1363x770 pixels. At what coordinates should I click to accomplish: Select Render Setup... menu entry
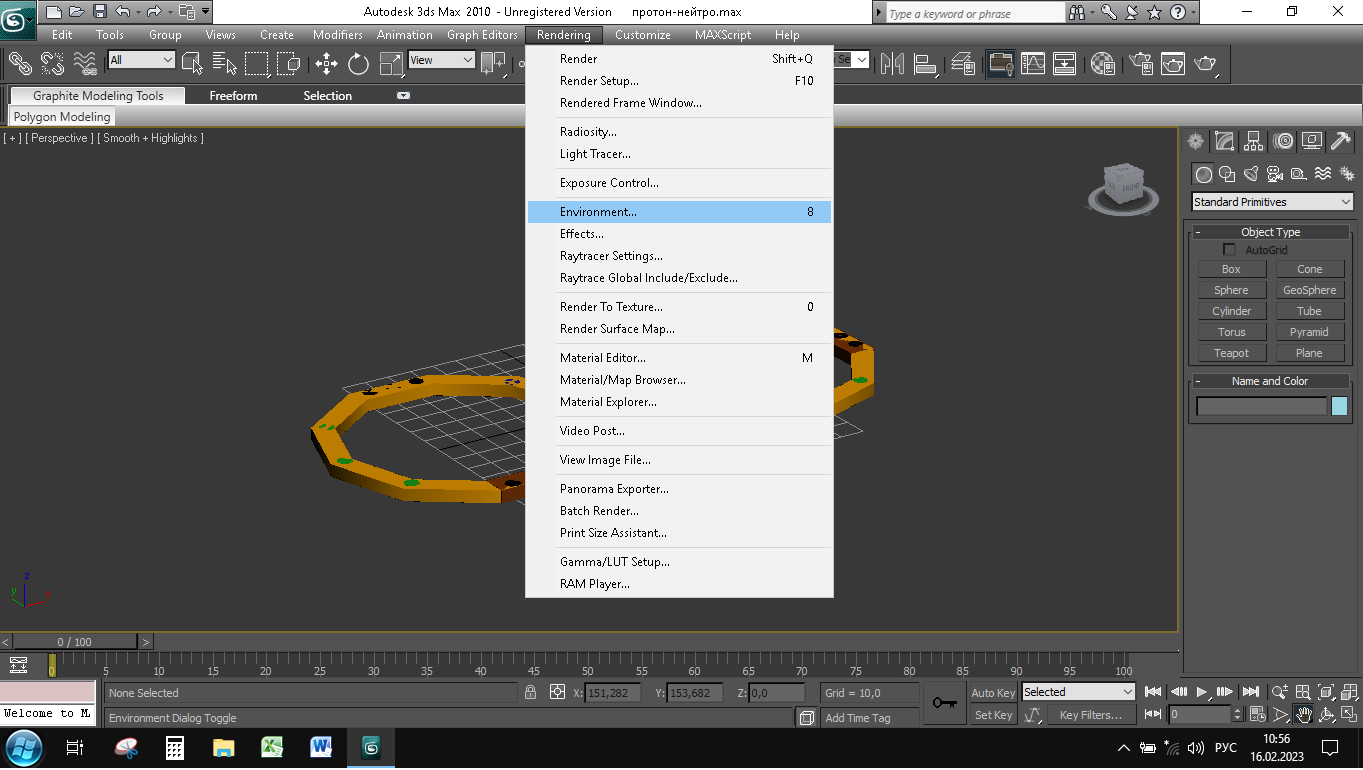(x=680, y=81)
